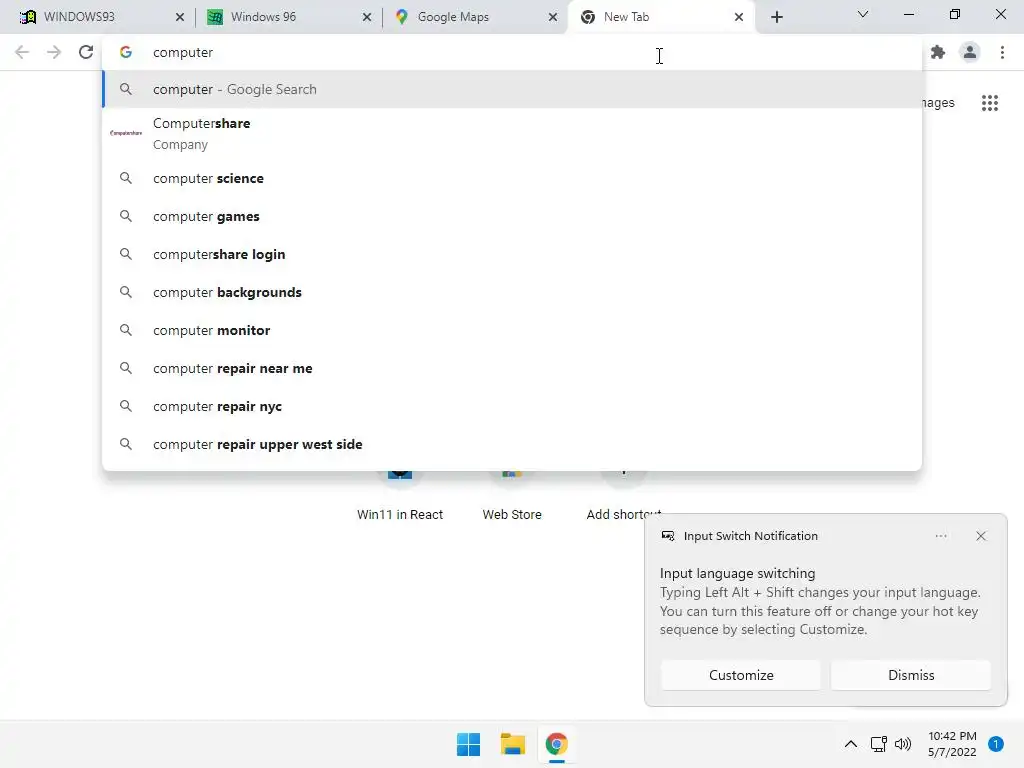Click the Customize button in notification

tap(741, 675)
